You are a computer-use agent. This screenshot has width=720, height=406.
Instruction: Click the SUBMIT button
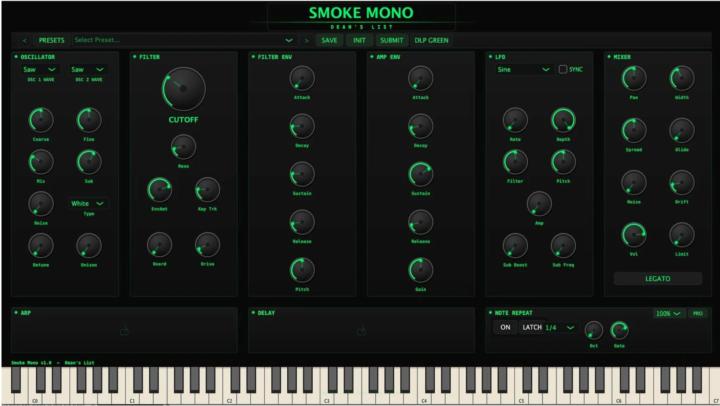(x=392, y=40)
